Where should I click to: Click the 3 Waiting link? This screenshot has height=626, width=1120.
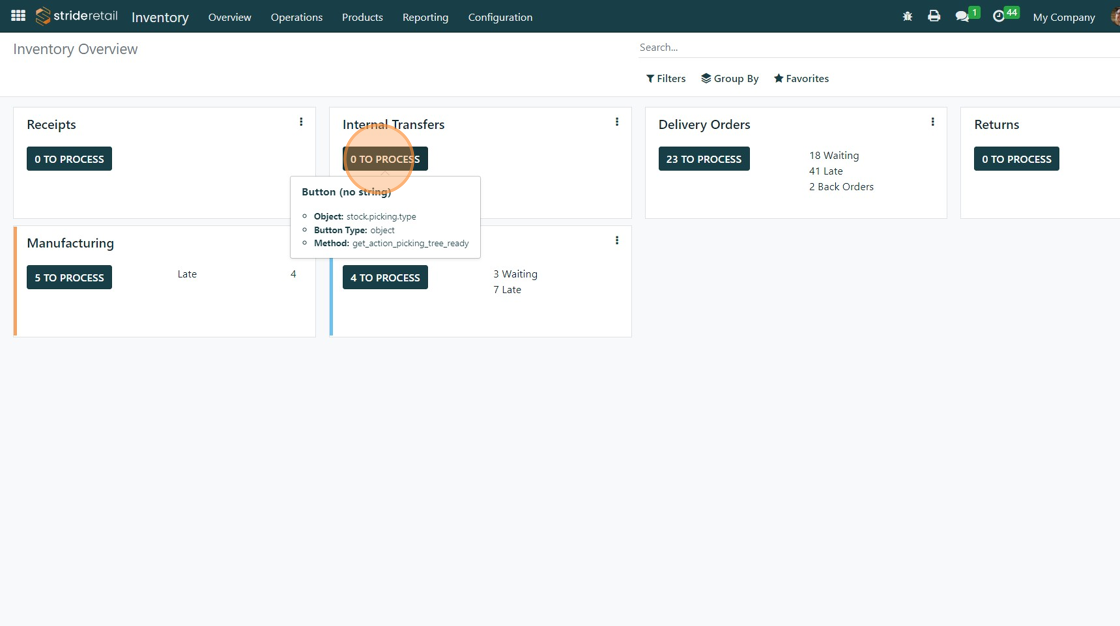[515, 274]
